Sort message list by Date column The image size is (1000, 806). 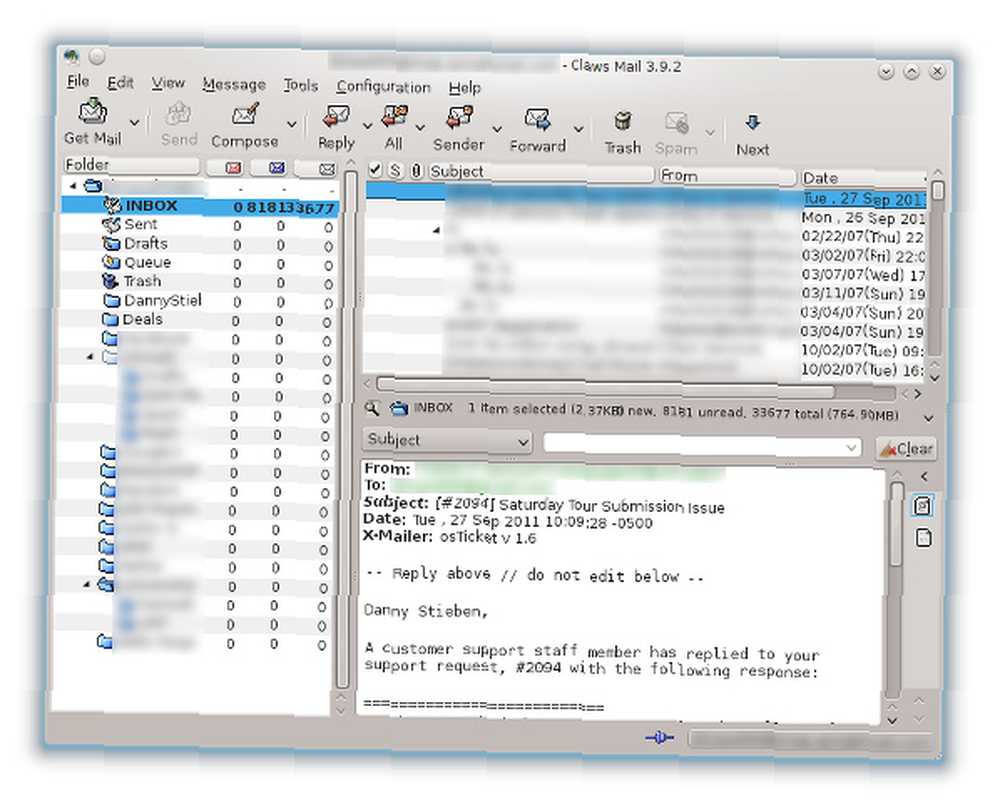pos(864,178)
